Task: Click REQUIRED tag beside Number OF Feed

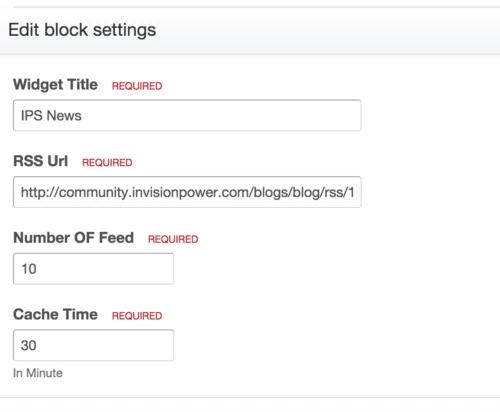Action: click(x=173, y=239)
